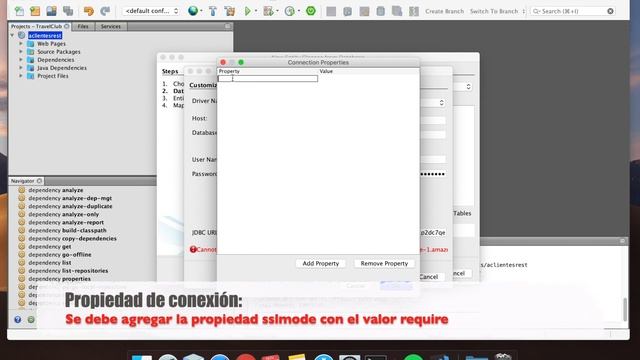Viewport: 640px width, 360px height.
Task: Select dependency analyze-dep-mgt in Navigator
Action: tap(70, 198)
